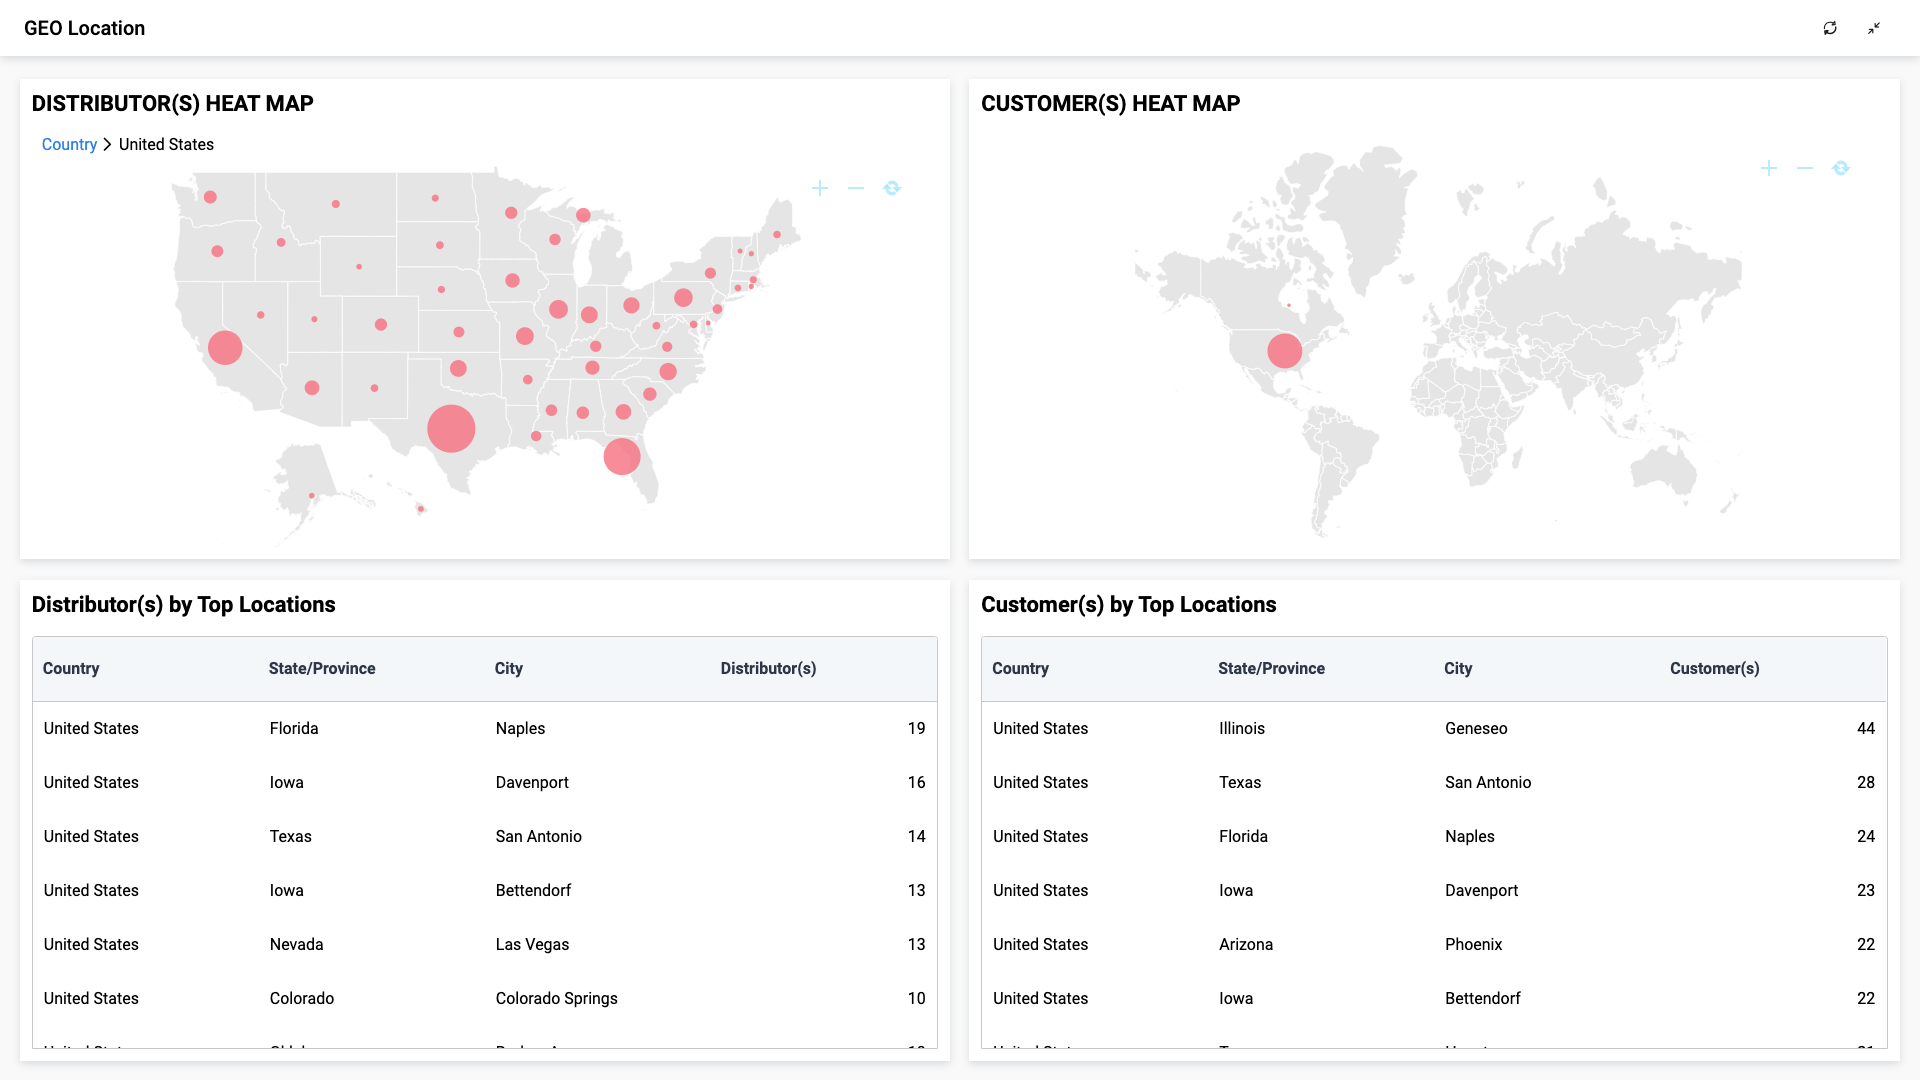1920x1080 pixels.
Task: Expand the breadcrumb chevron after Country
Action: click(106, 144)
